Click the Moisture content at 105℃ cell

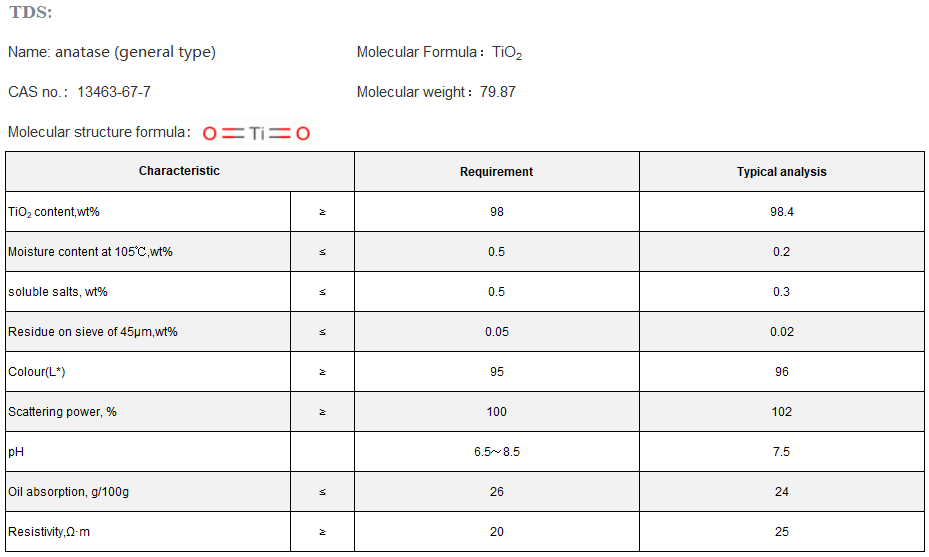(90, 252)
